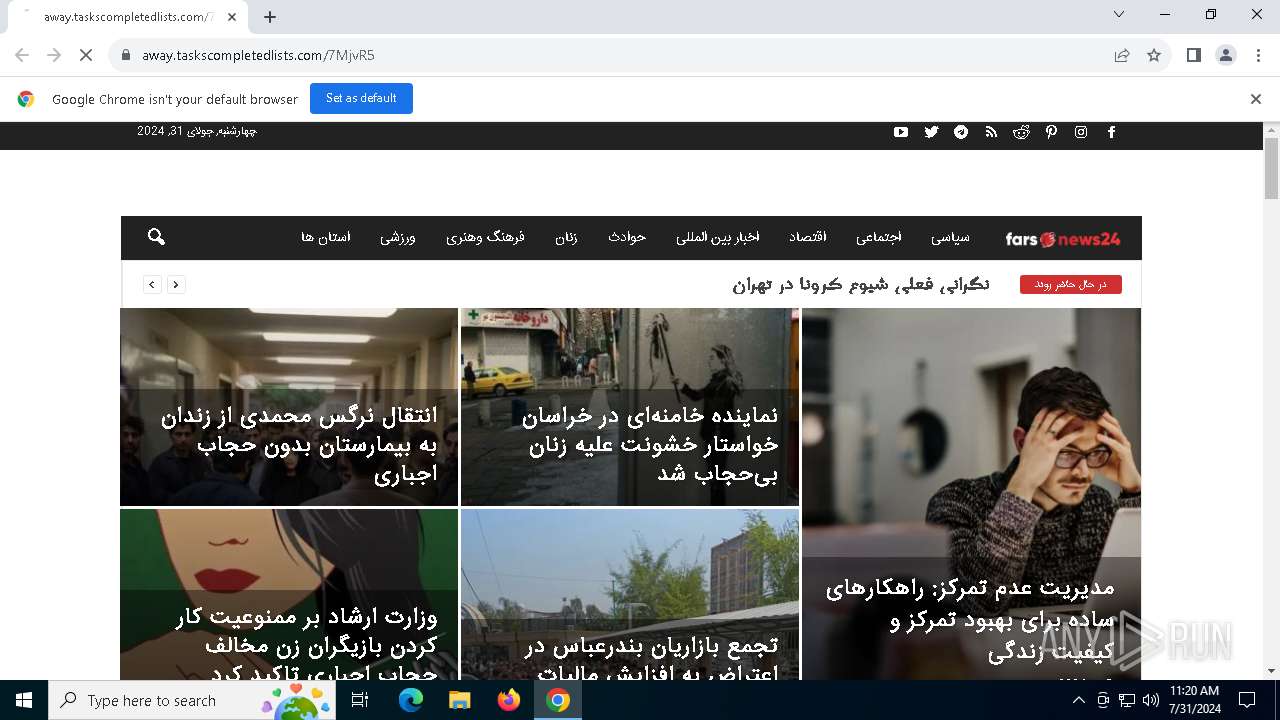The height and width of the screenshot is (720, 1280).
Task: Click the date text چهارشنبه جولای 31, 2024
Action: click(197, 131)
